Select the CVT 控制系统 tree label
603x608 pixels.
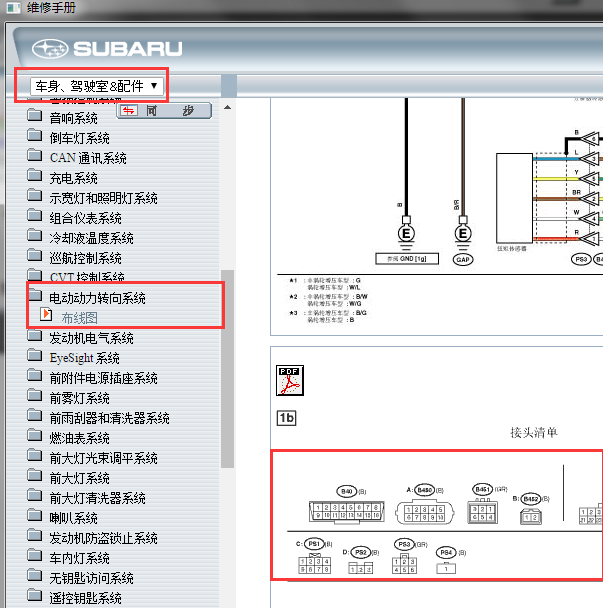(87, 277)
